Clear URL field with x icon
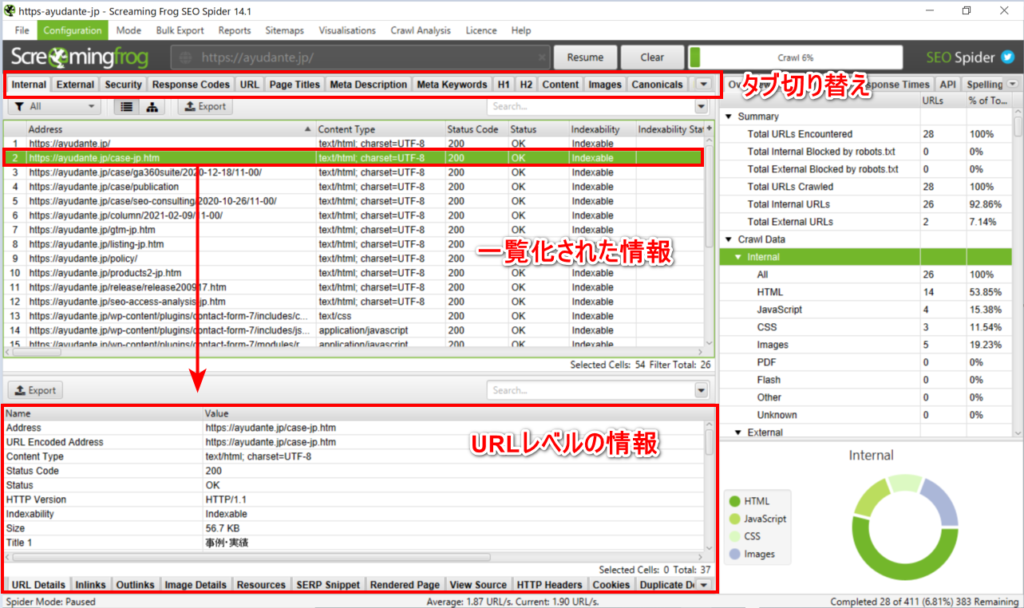1024x608 pixels. coord(541,57)
